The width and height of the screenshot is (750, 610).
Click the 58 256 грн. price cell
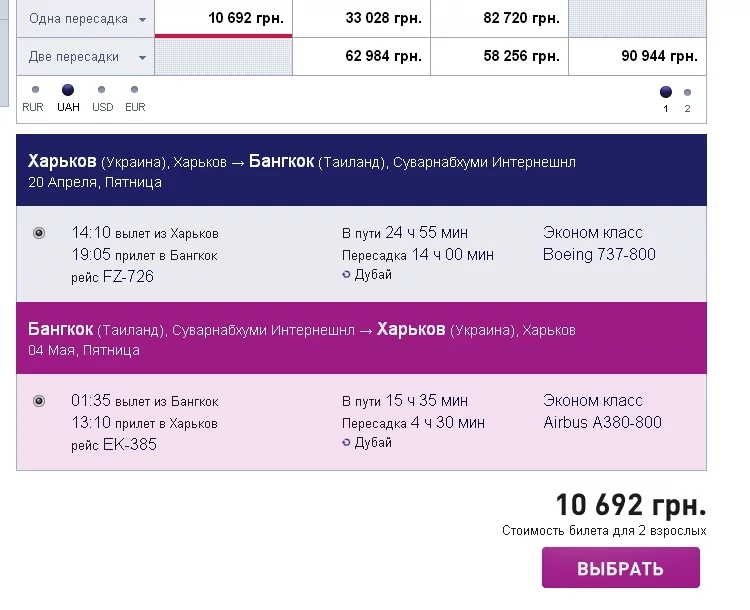coord(499,57)
